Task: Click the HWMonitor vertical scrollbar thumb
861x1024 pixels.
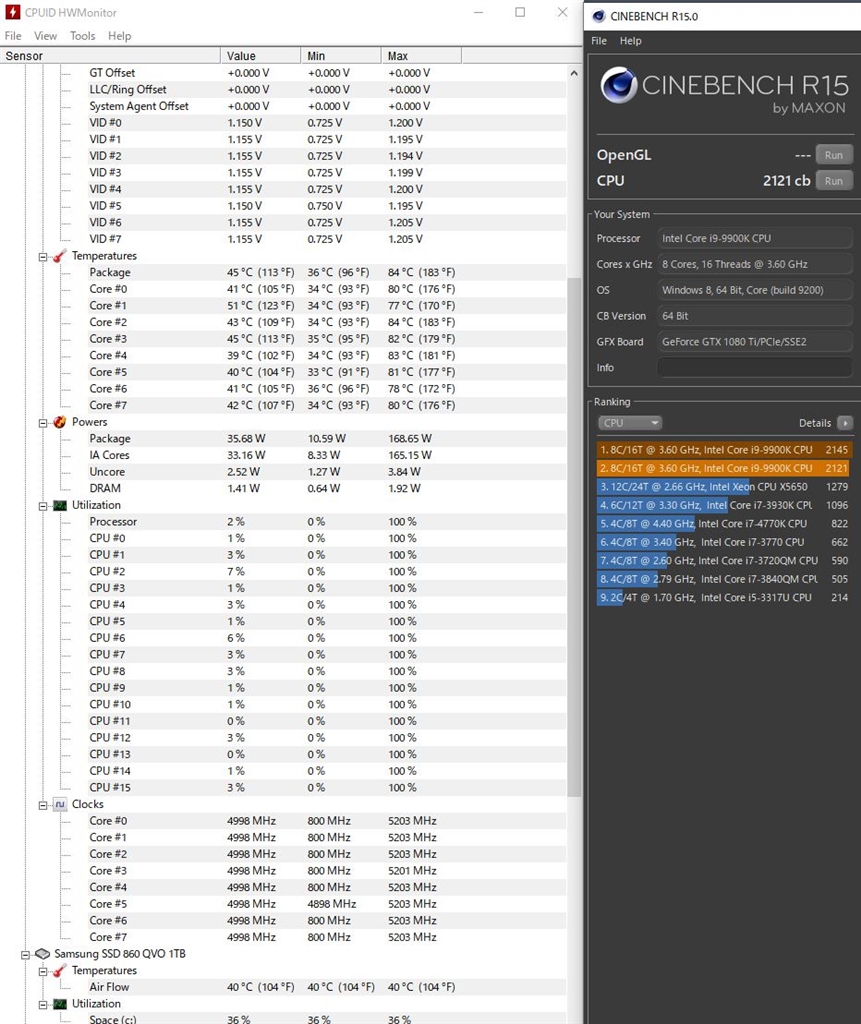Action: [574, 537]
